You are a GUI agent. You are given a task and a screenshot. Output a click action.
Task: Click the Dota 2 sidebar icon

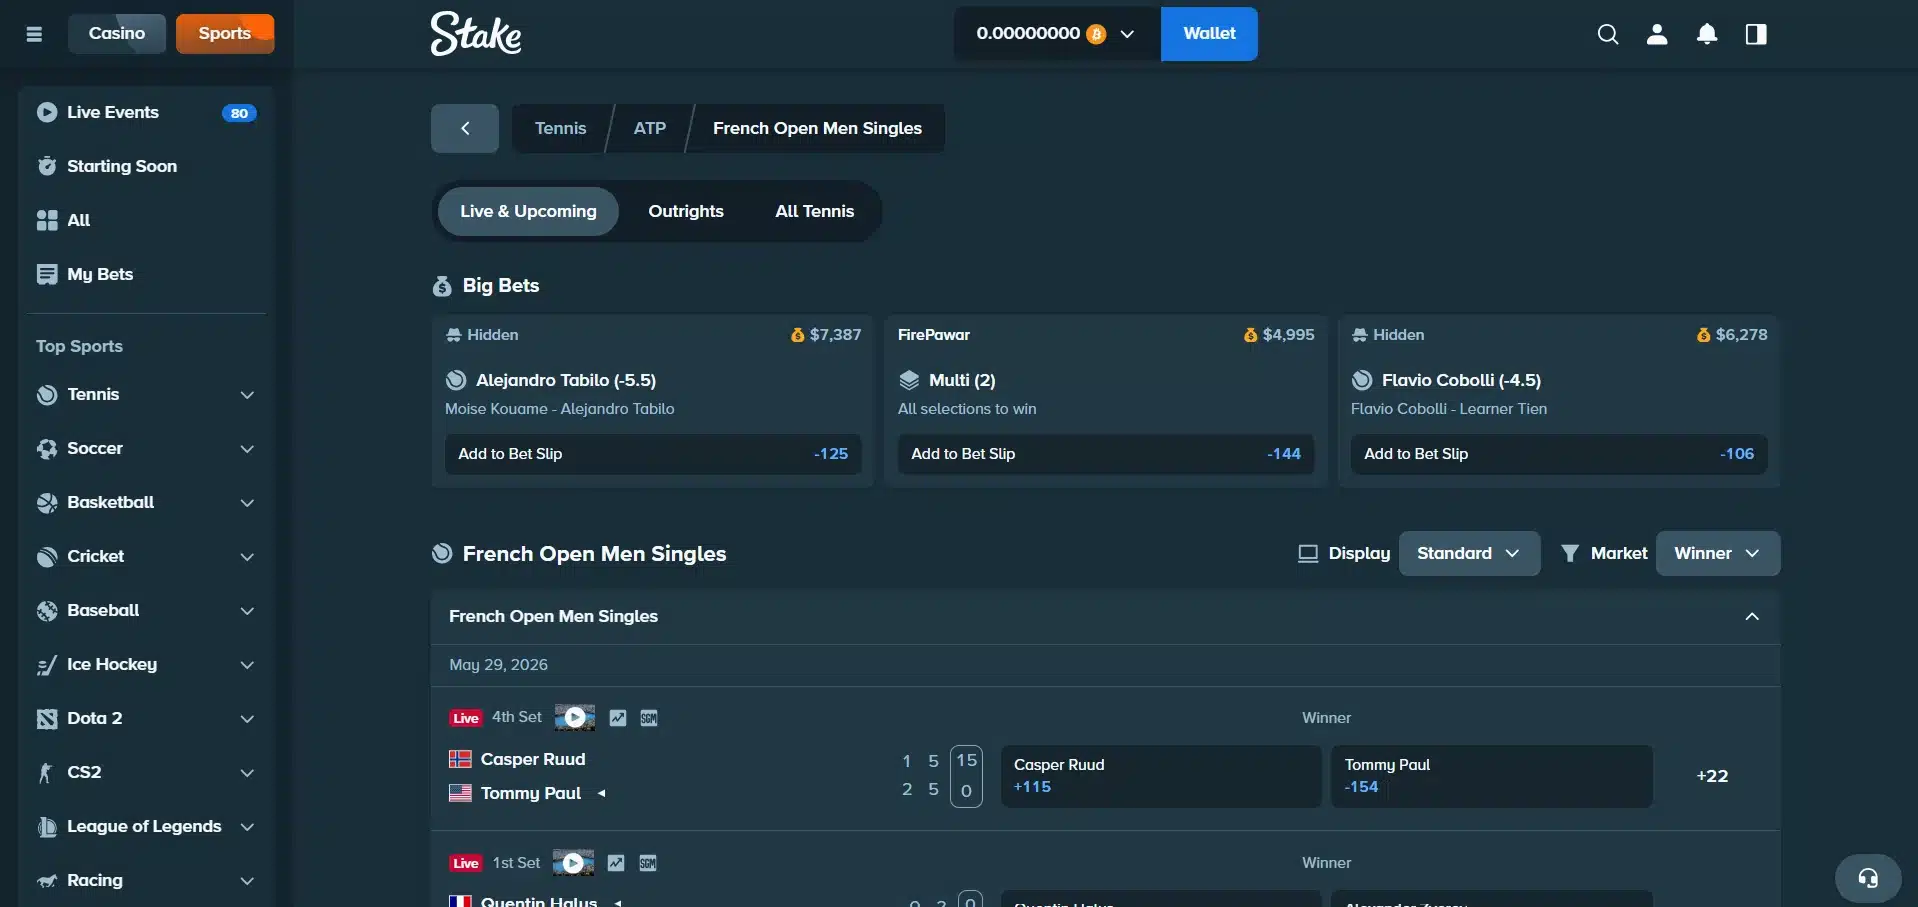point(47,718)
